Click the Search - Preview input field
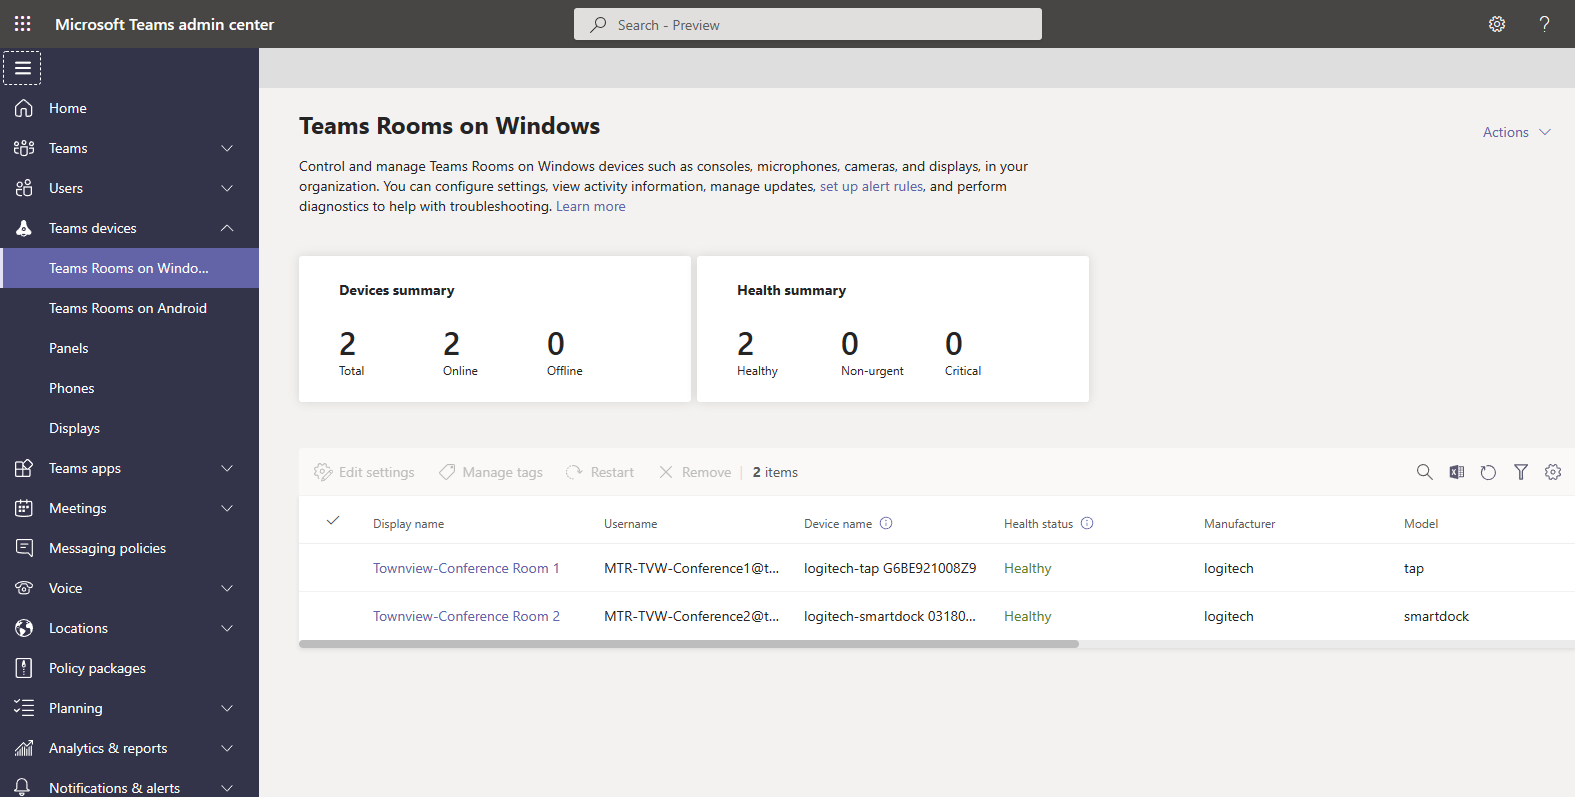The image size is (1575, 797). point(808,25)
